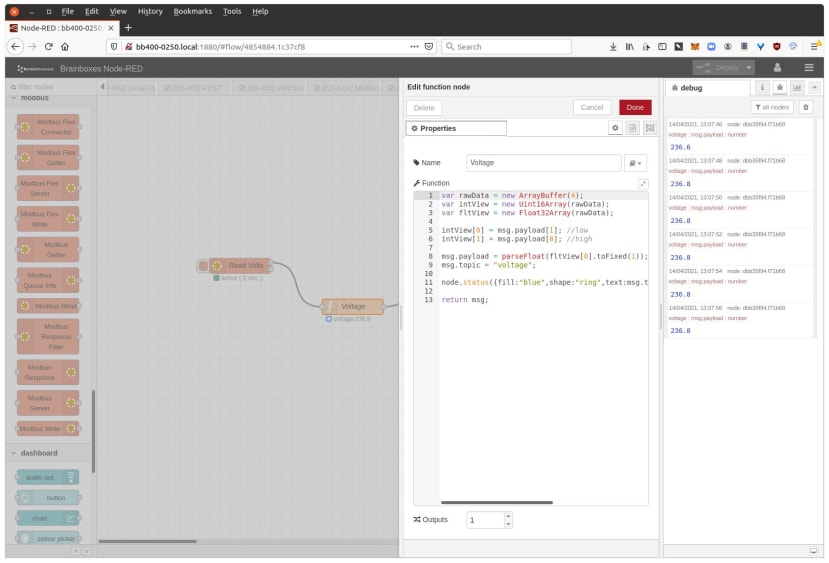829x563 pixels.
Task: Open Firefox downloads arrow icon
Action: coord(613,47)
